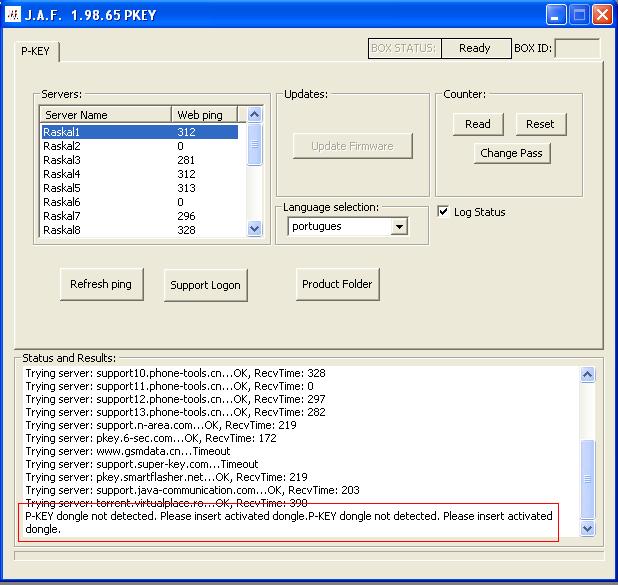This screenshot has width=618, height=585.
Task: Click the Read counter button
Action: tap(478, 124)
